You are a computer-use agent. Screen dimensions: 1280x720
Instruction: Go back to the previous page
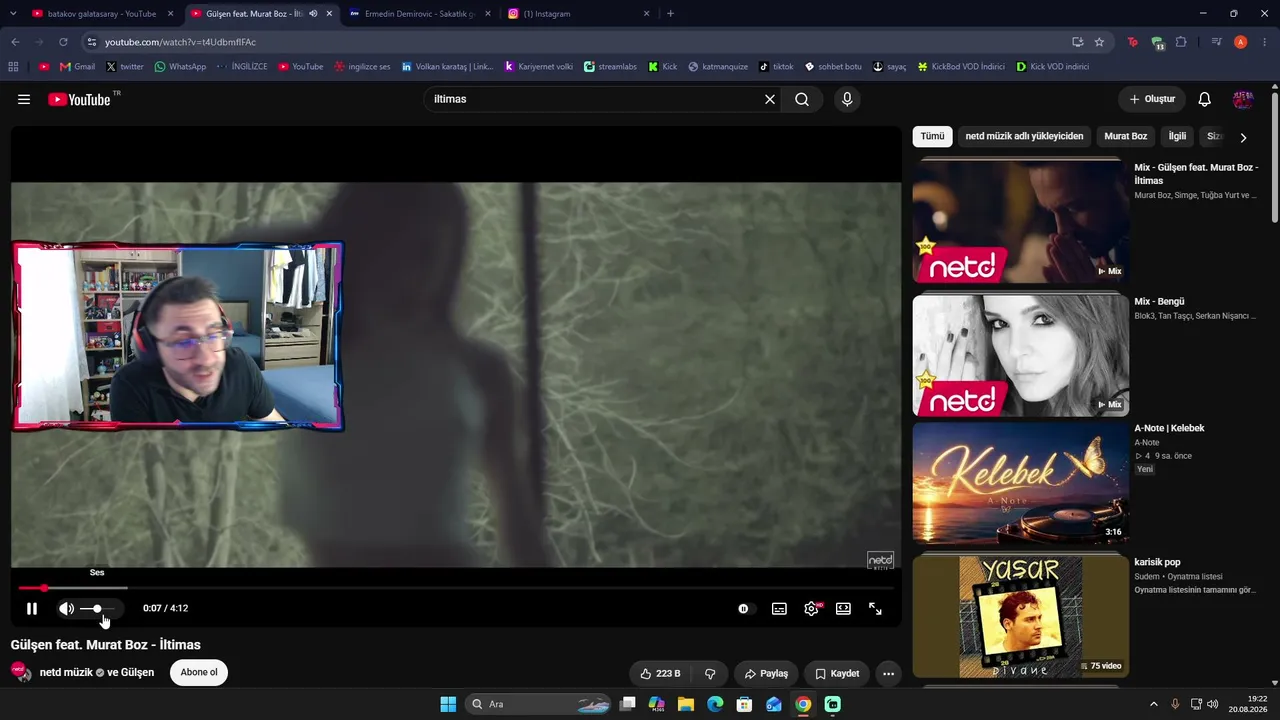pos(15,42)
